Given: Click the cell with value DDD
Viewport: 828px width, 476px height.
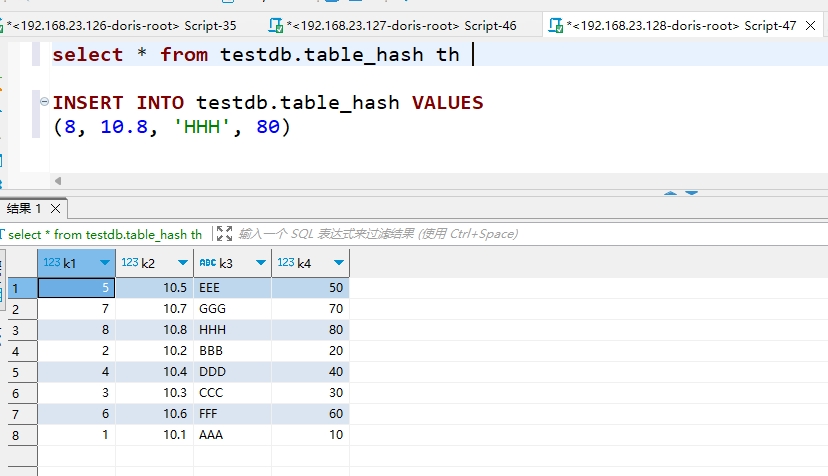Looking at the screenshot, I should click(232, 372).
